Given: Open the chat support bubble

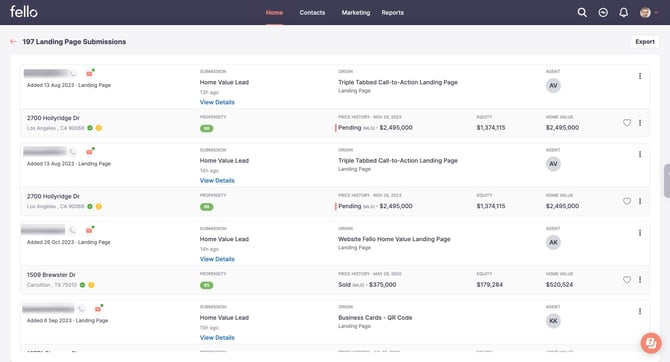Looking at the screenshot, I should pyautogui.click(x=651, y=343).
